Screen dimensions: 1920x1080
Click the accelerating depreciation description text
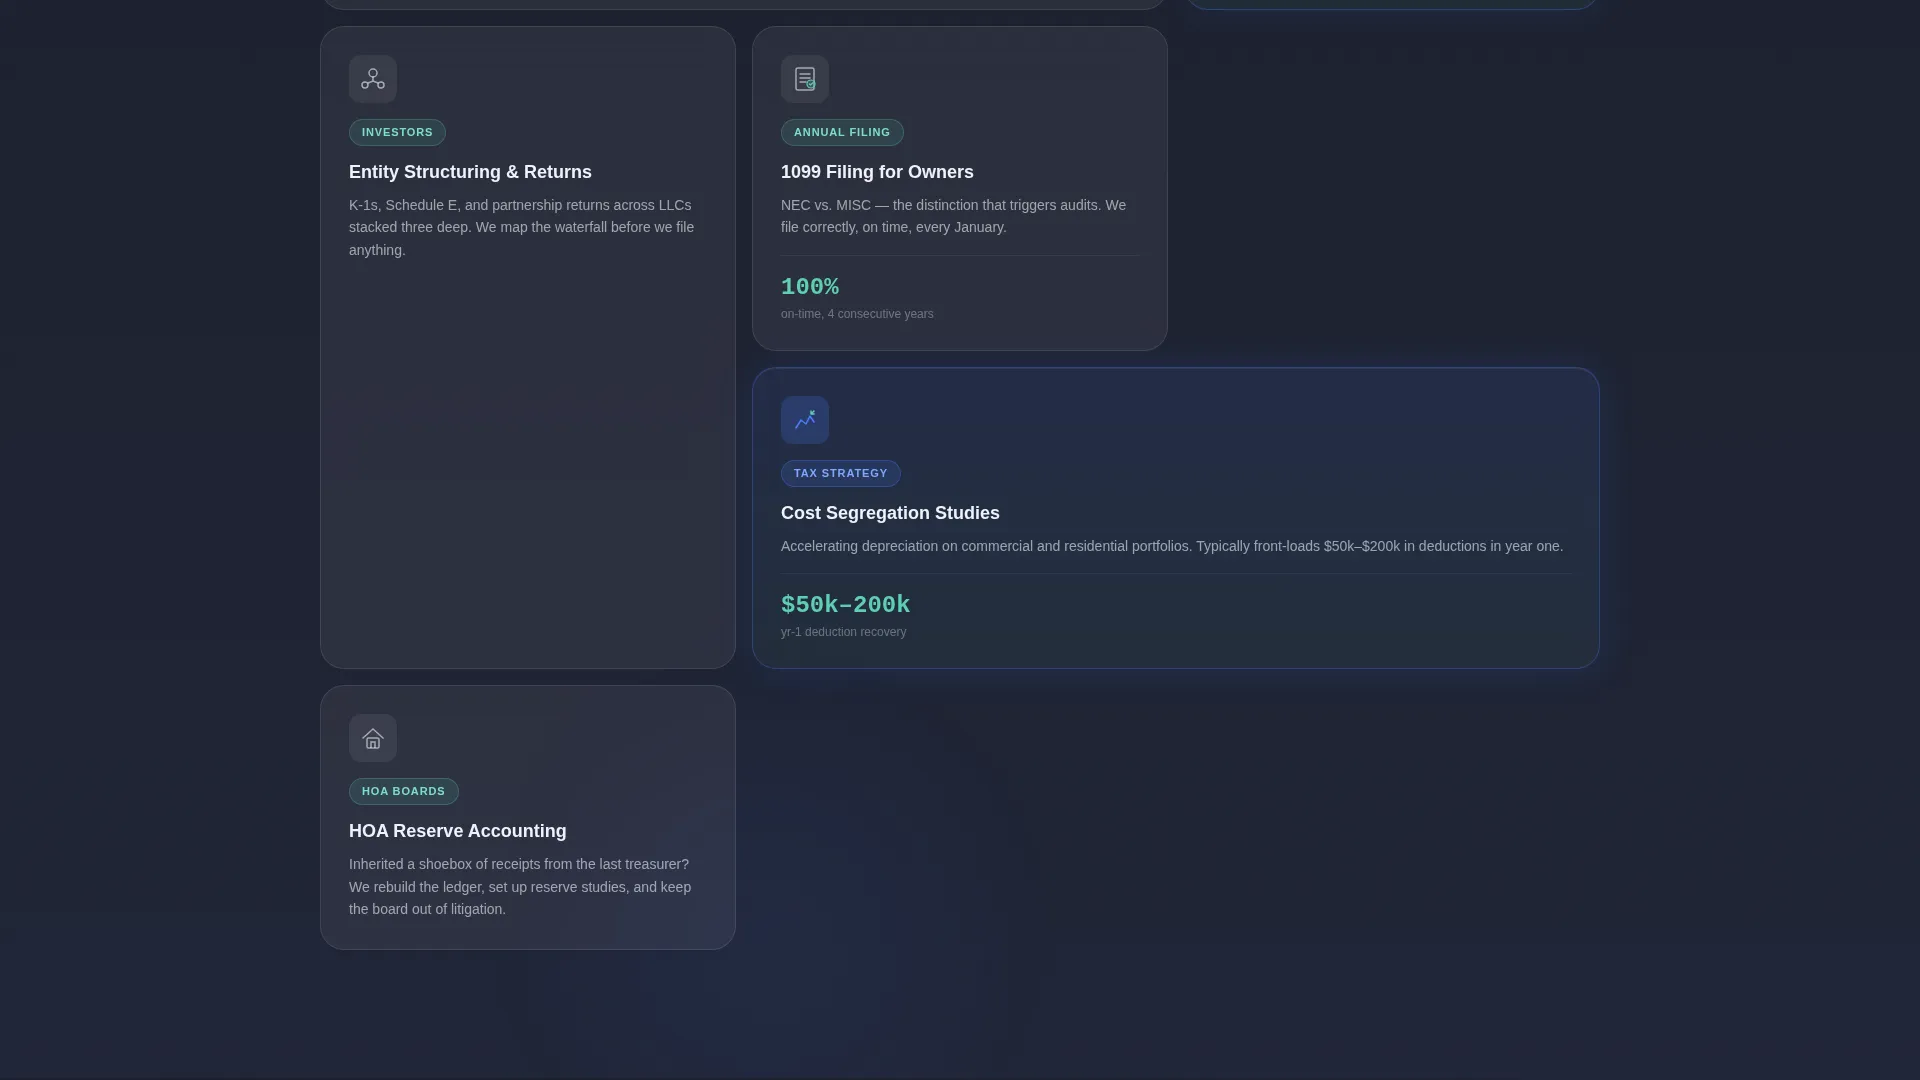click(x=1172, y=546)
